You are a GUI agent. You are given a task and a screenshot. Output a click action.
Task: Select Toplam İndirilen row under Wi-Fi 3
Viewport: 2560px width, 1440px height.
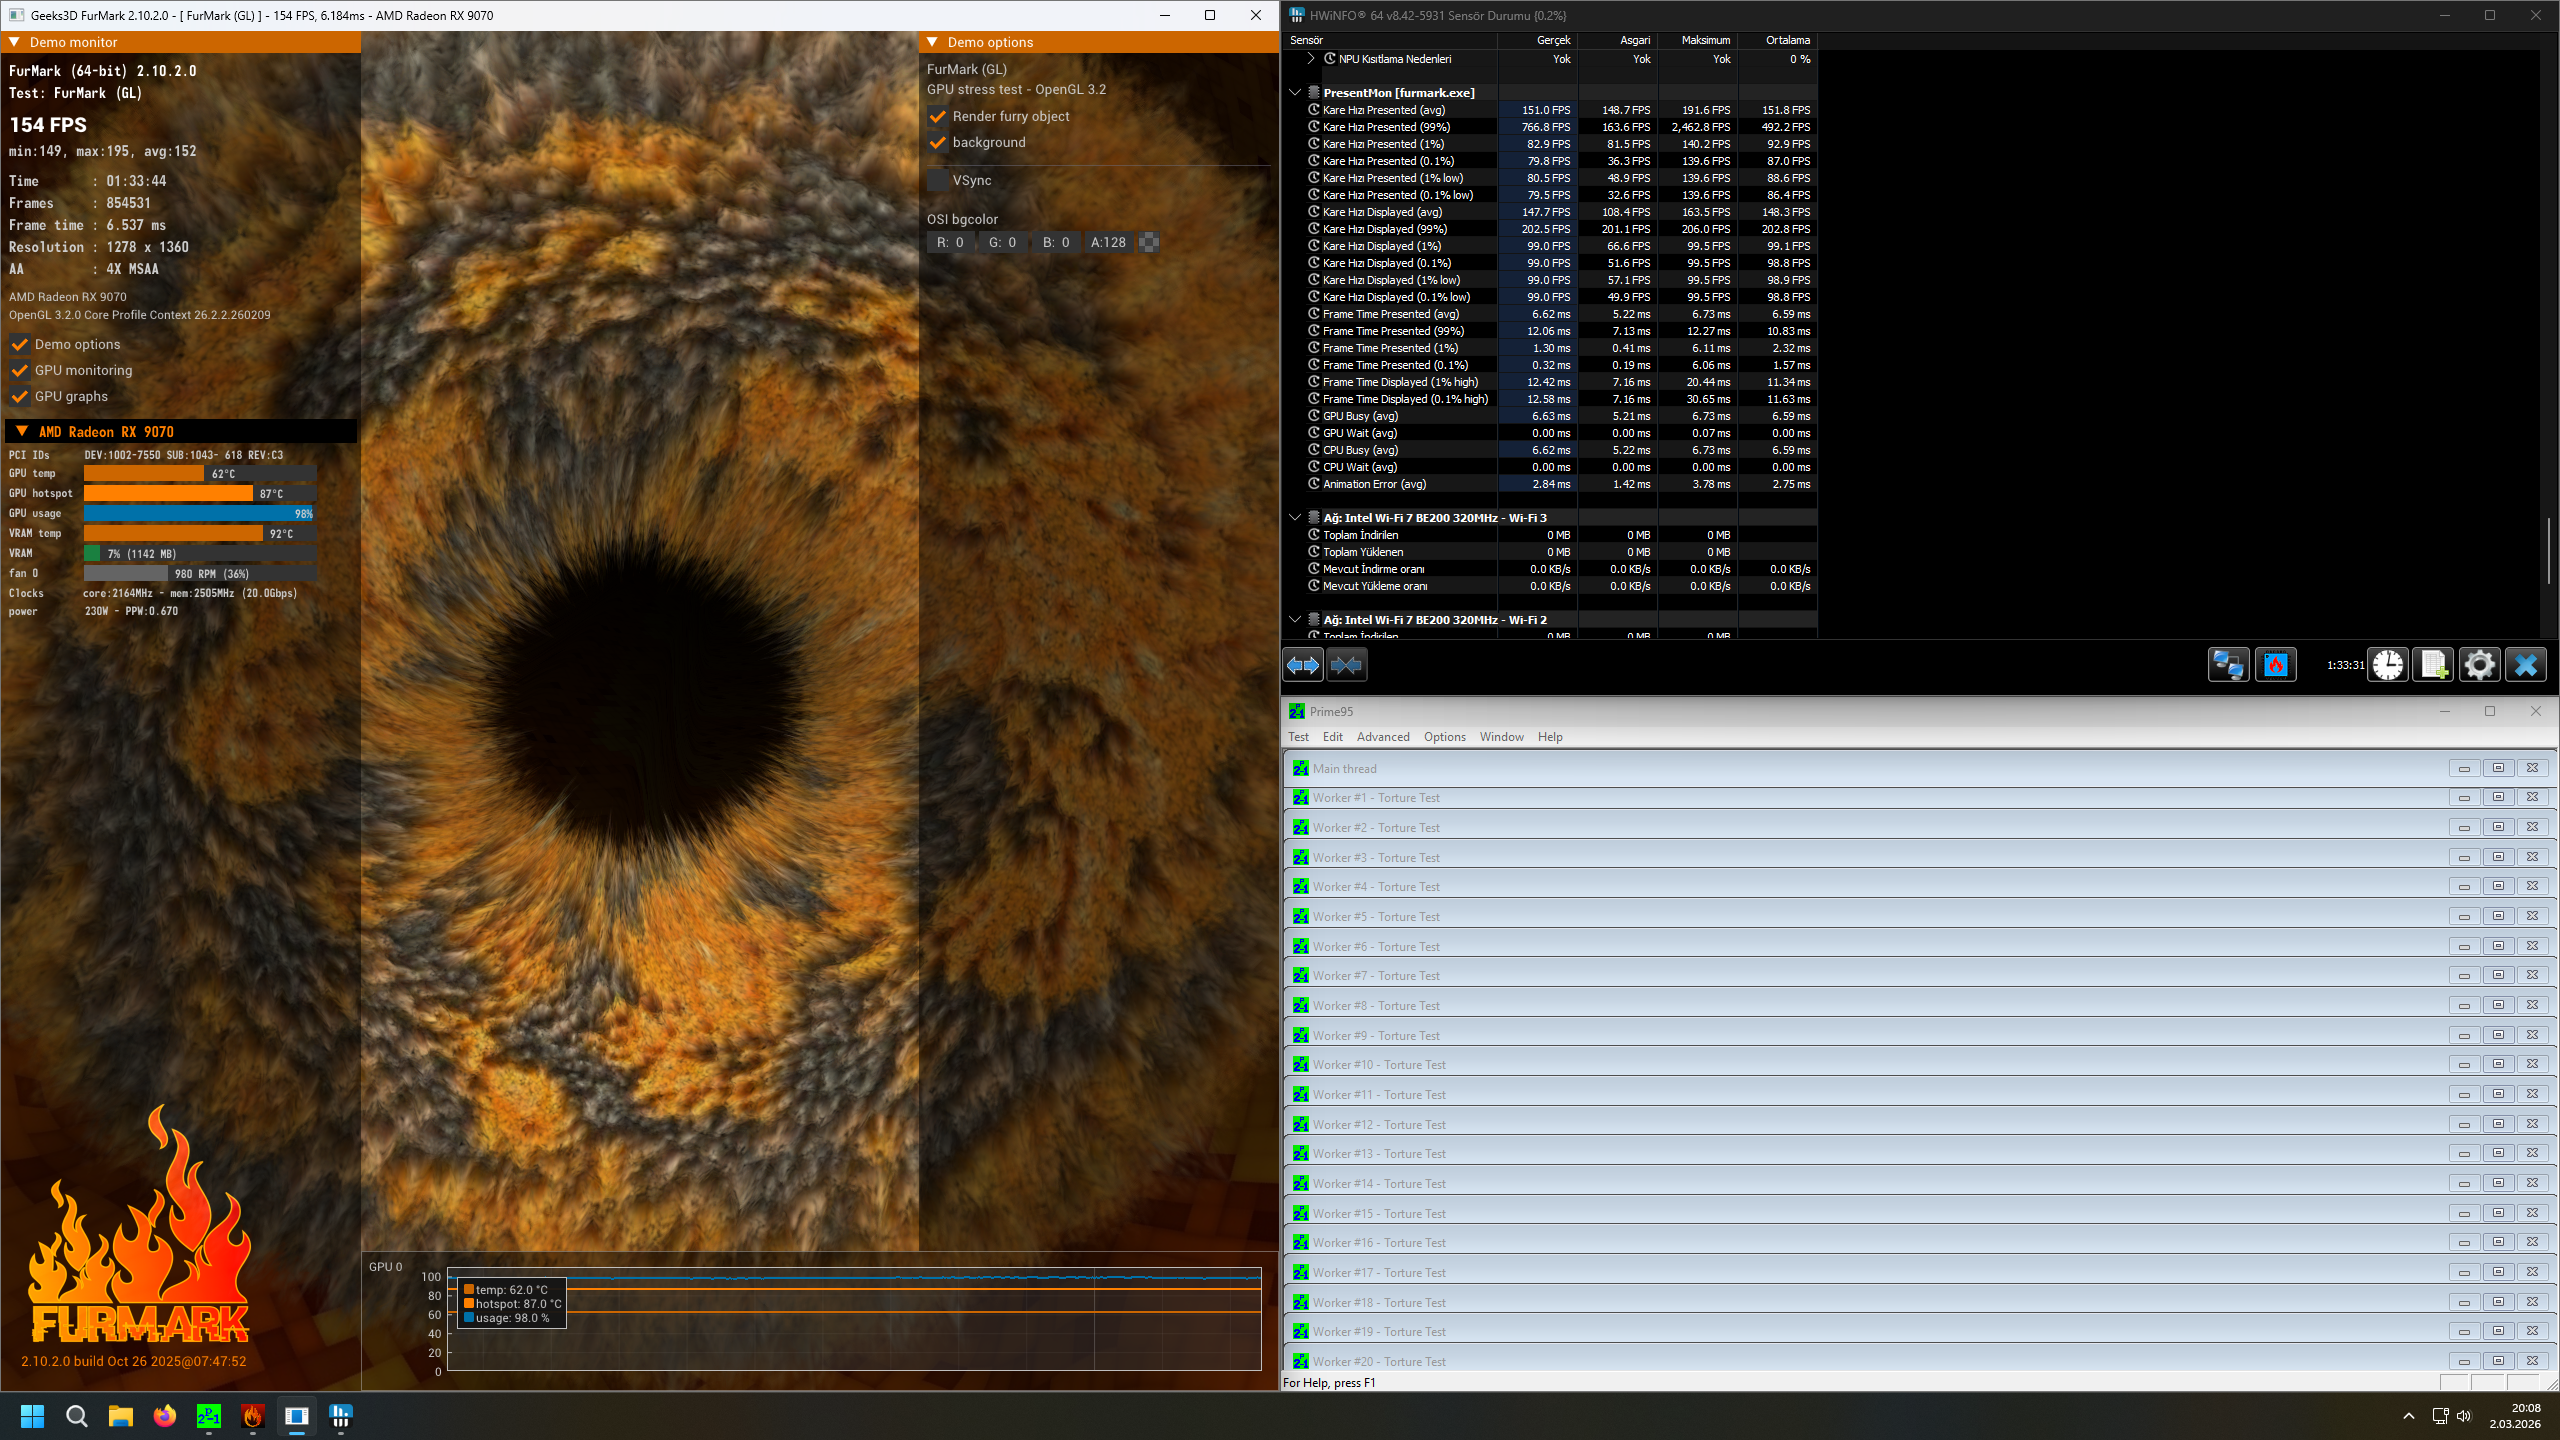click(1551, 535)
